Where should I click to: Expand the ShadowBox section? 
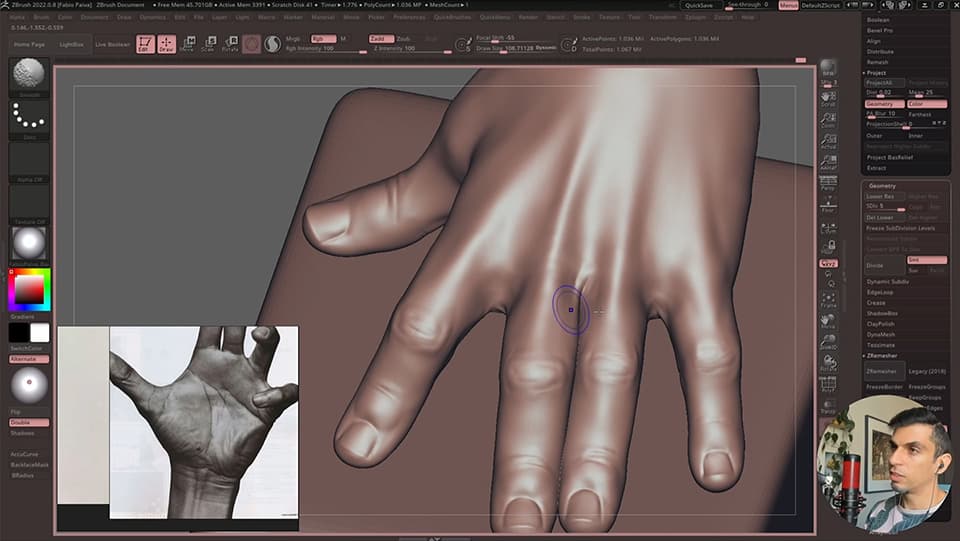[882, 313]
